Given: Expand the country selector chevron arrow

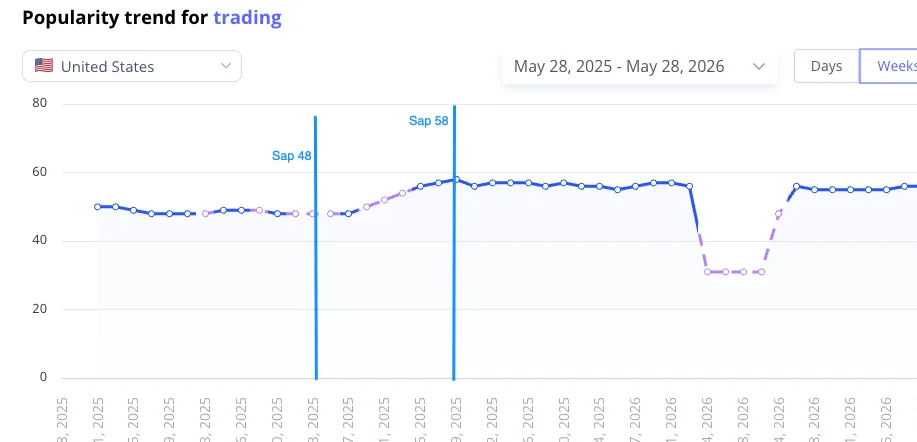Looking at the screenshot, I should pos(226,66).
